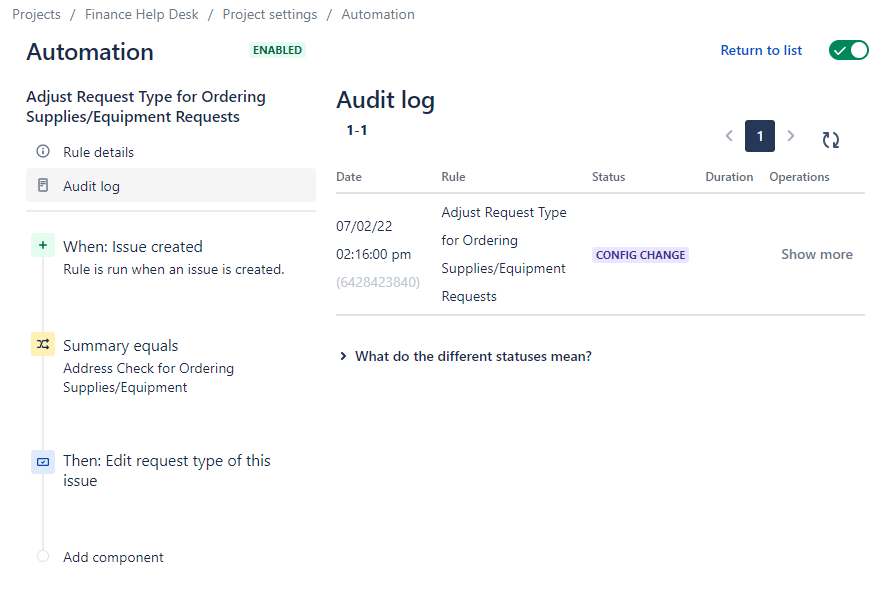The height and width of the screenshot is (592, 893).
Task: Click the Audit log document icon
Action: point(43,185)
